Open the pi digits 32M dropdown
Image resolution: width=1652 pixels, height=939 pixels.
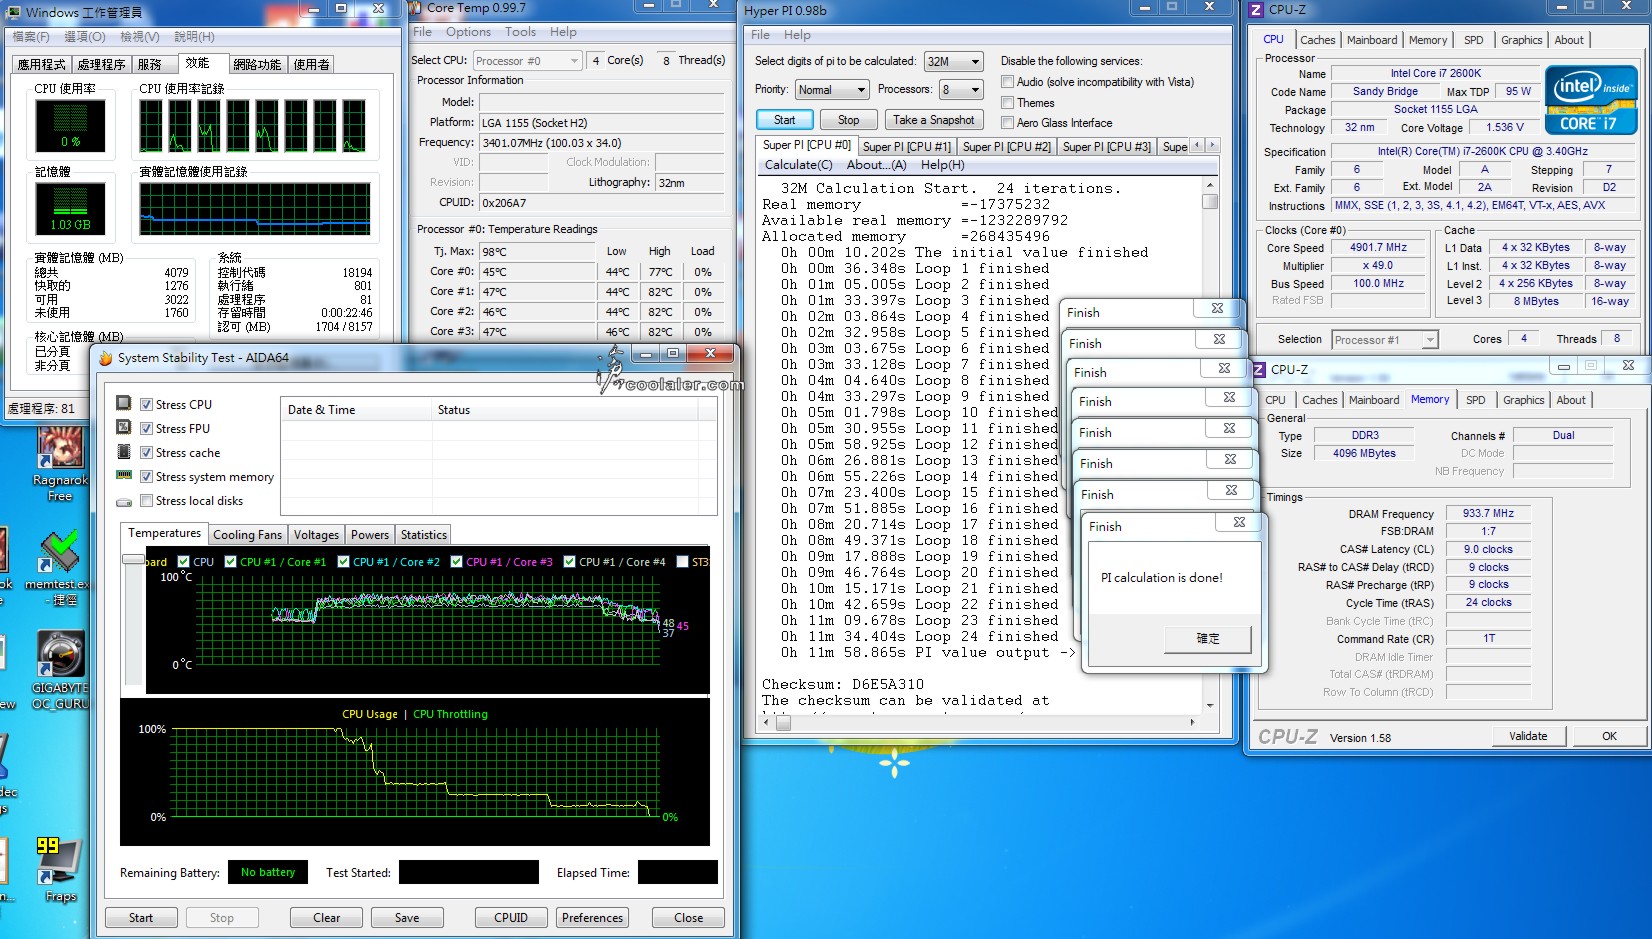(x=954, y=62)
